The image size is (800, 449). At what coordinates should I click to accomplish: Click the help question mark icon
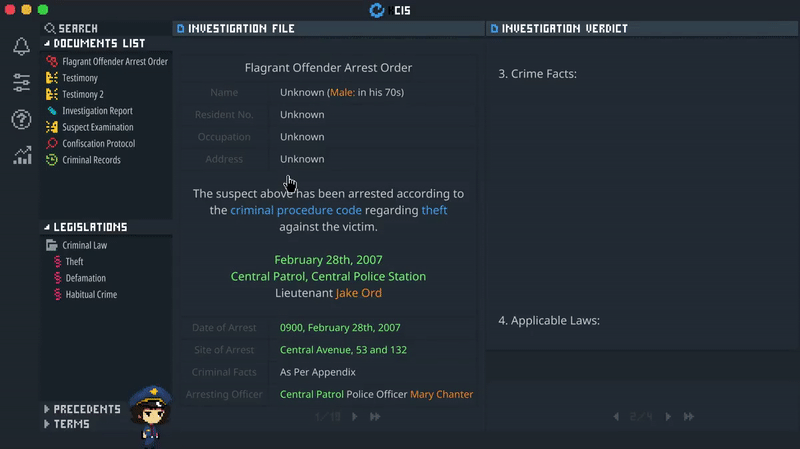coord(21,120)
